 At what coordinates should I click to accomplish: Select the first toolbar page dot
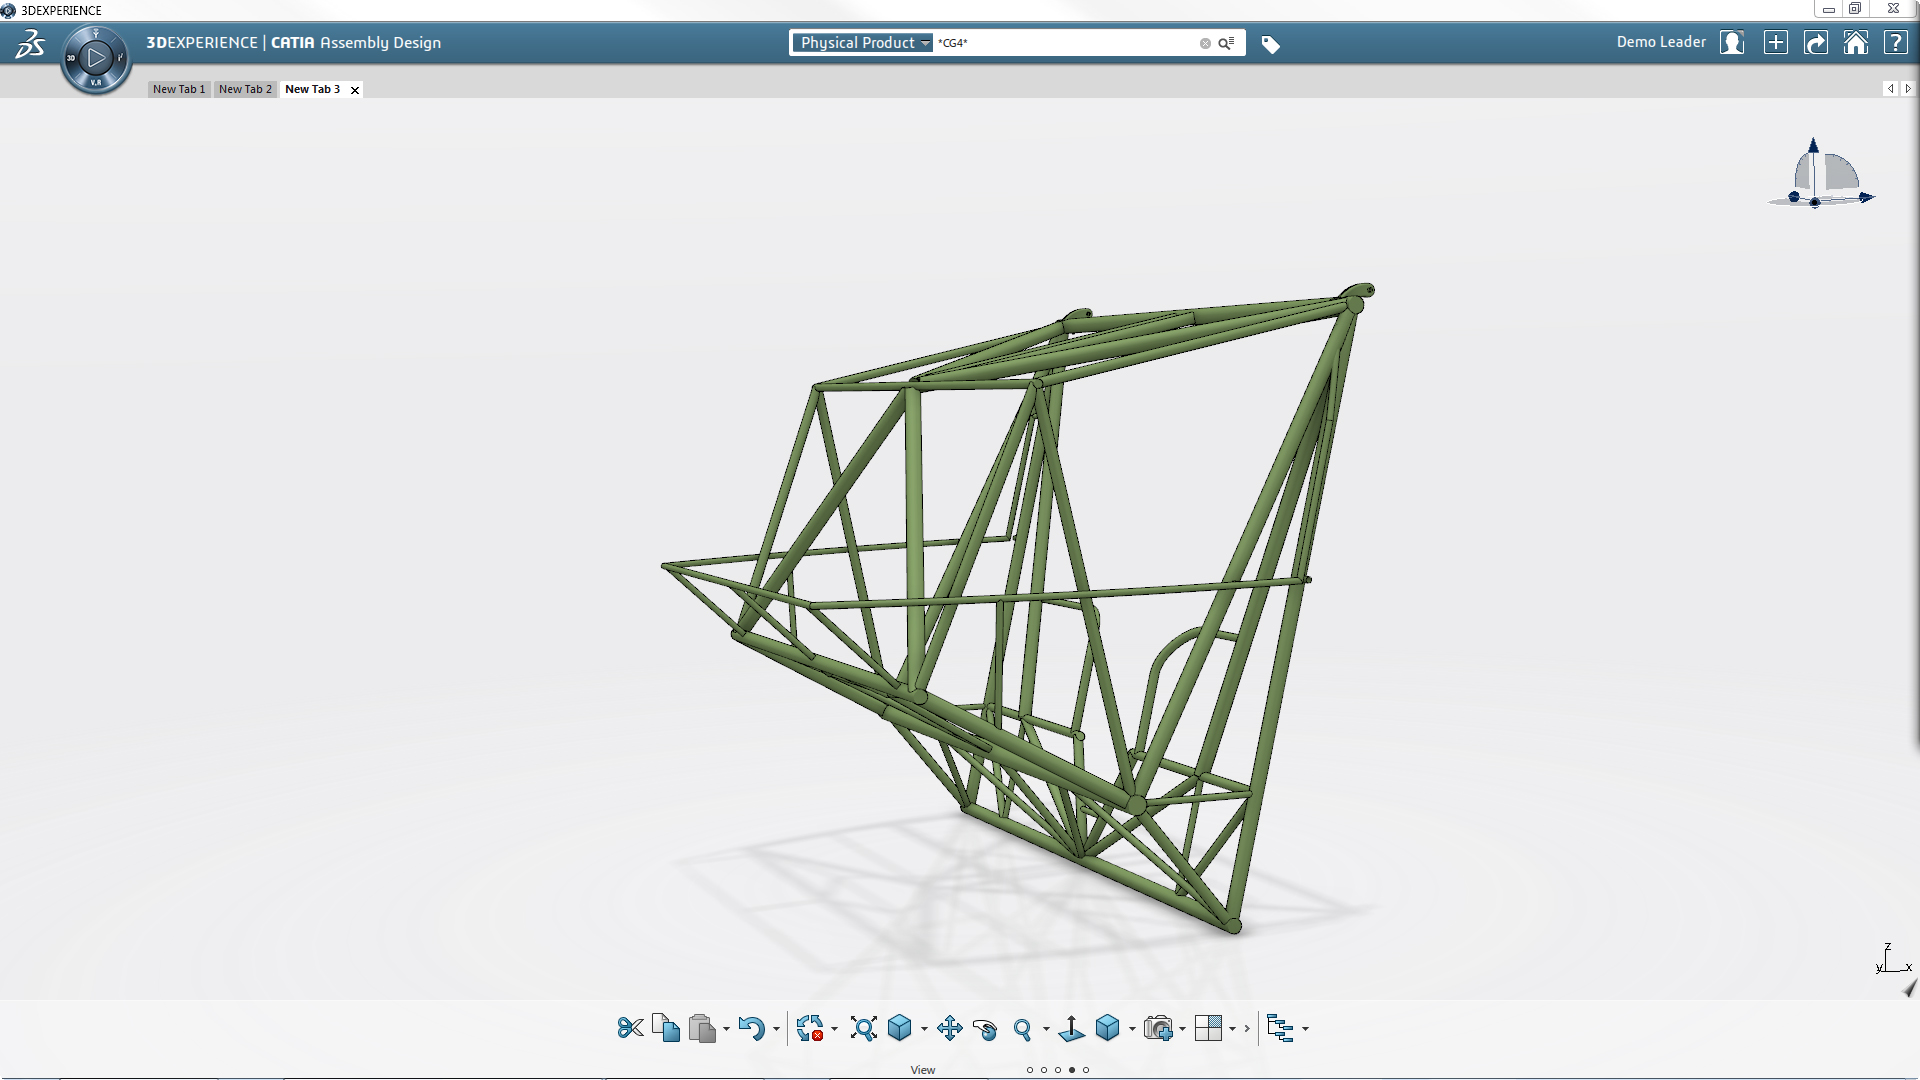pyautogui.click(x=1030, y=1070)
